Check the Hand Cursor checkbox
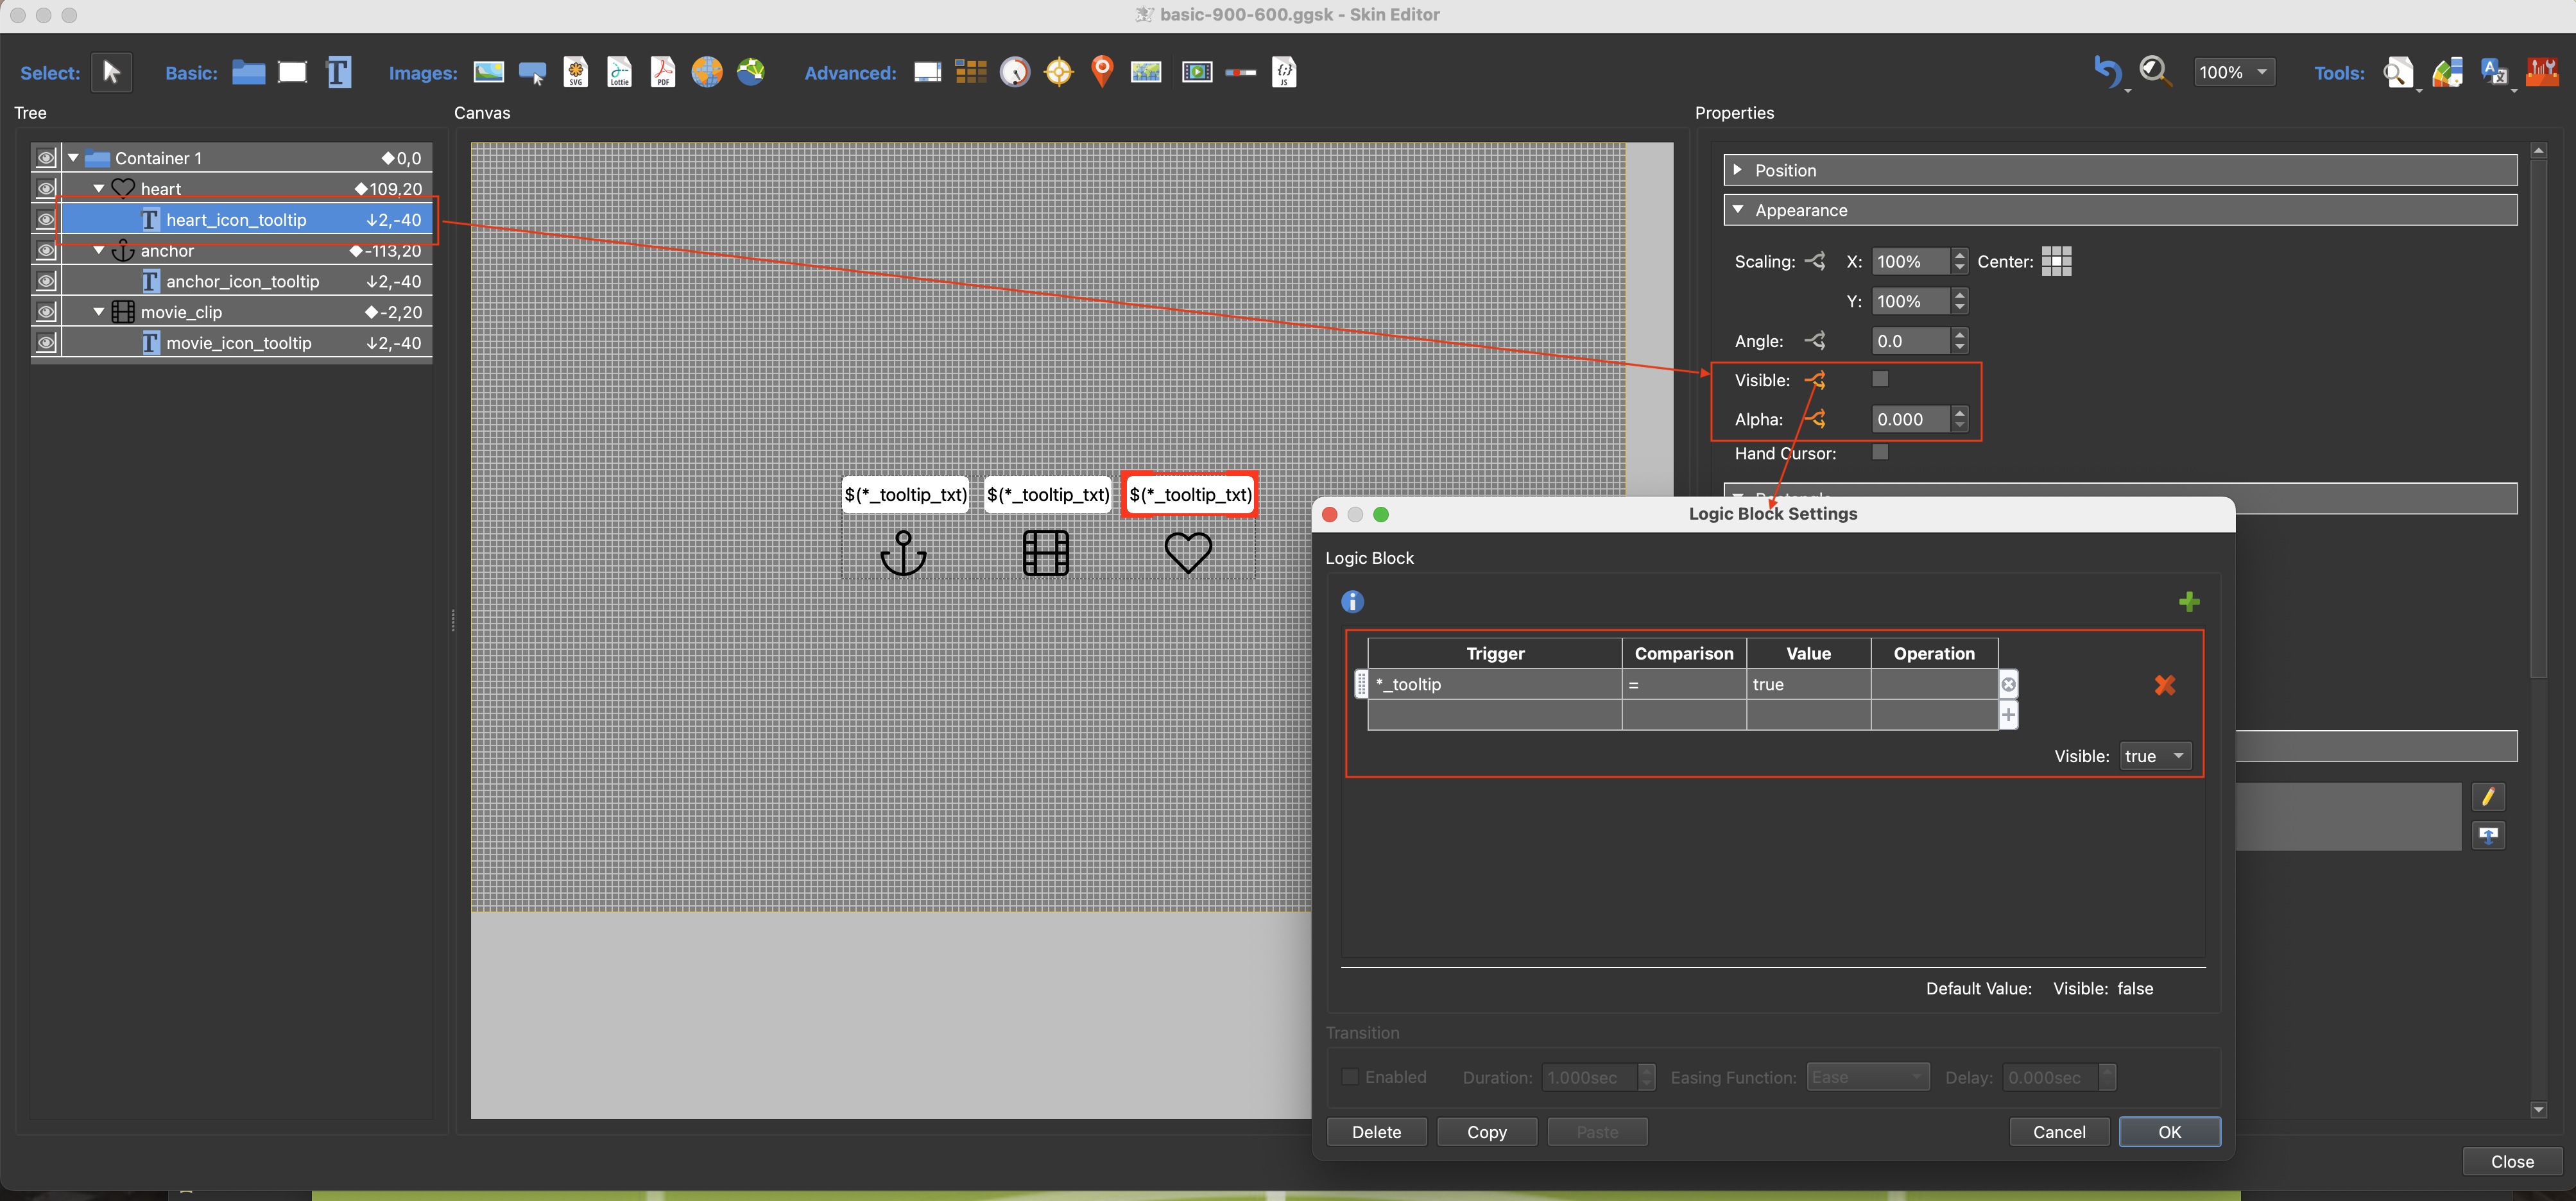This screenshot has height=1201, width=2576. pos(1880,452)
